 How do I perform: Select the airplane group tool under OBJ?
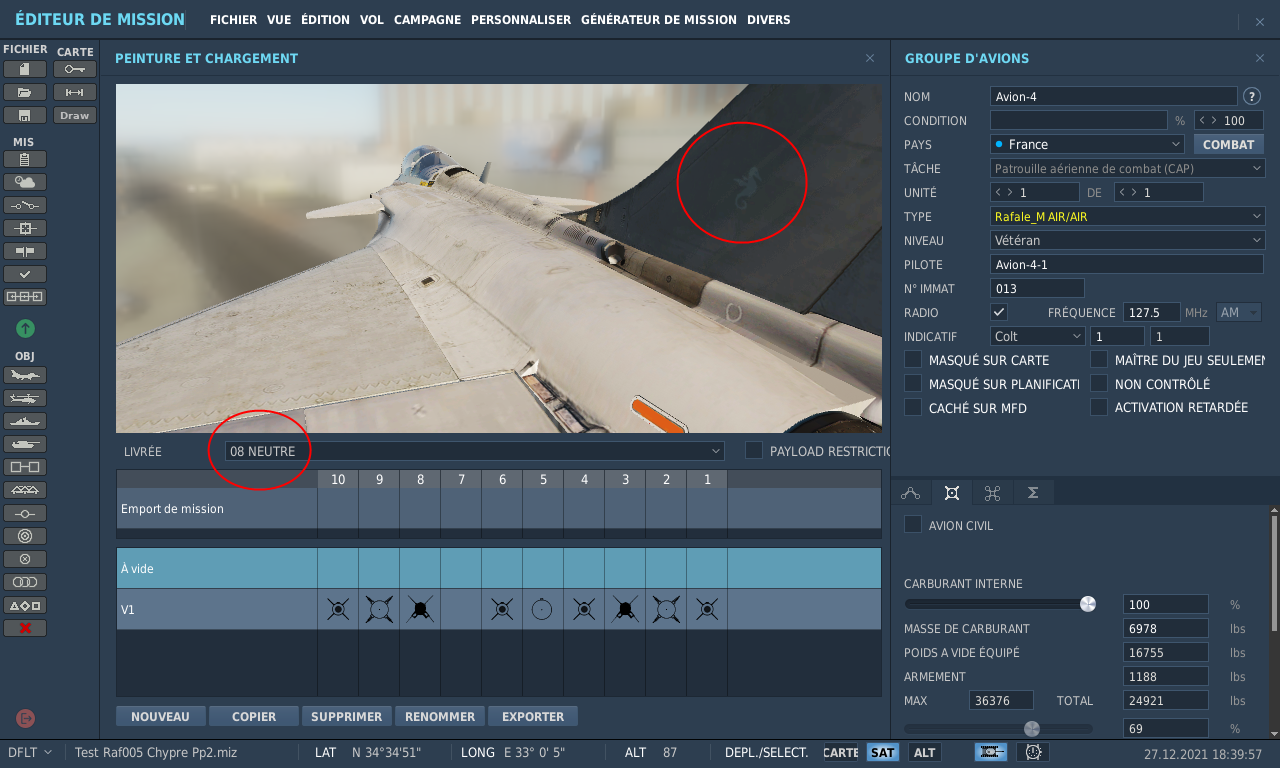tap(25, 375)
